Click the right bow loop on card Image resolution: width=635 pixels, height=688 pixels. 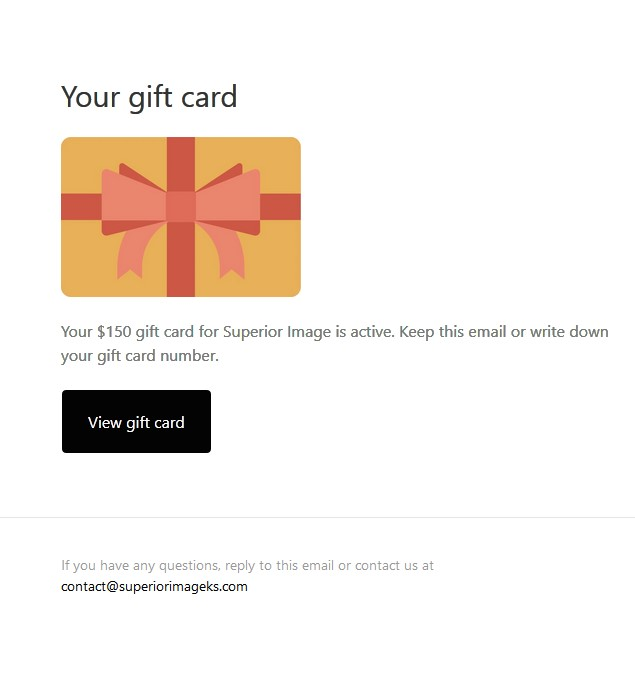tap(228, 200)
